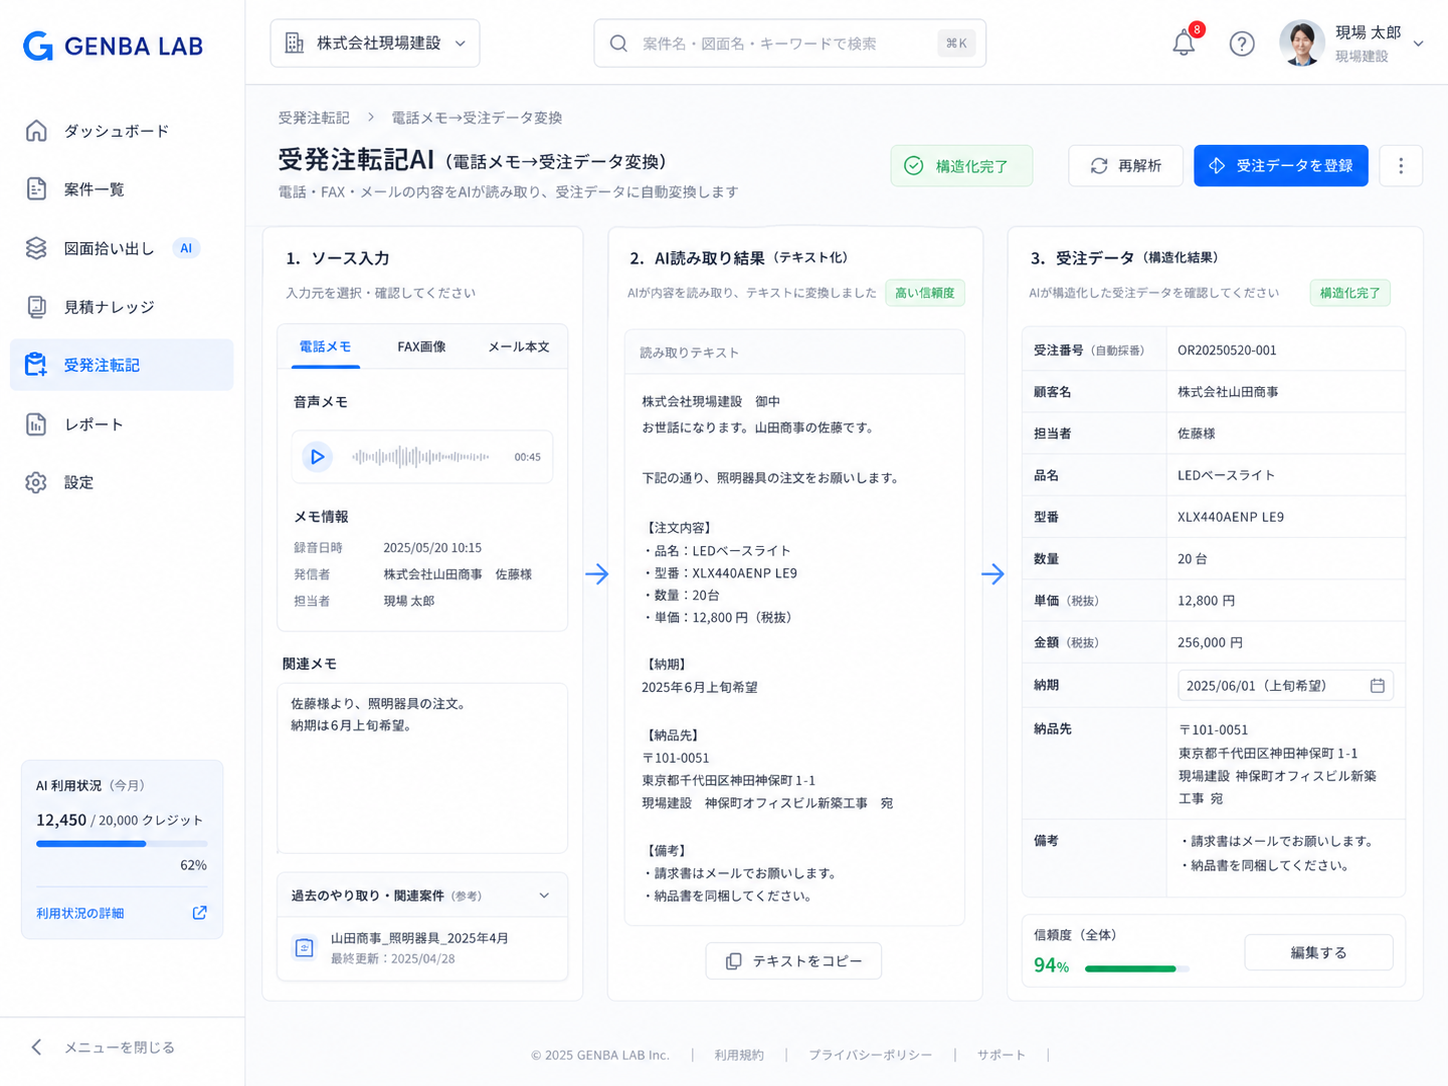This screenshot has height=1086, width=1448.
Task: Open the help question mark icon
Action: point(1242,44)
